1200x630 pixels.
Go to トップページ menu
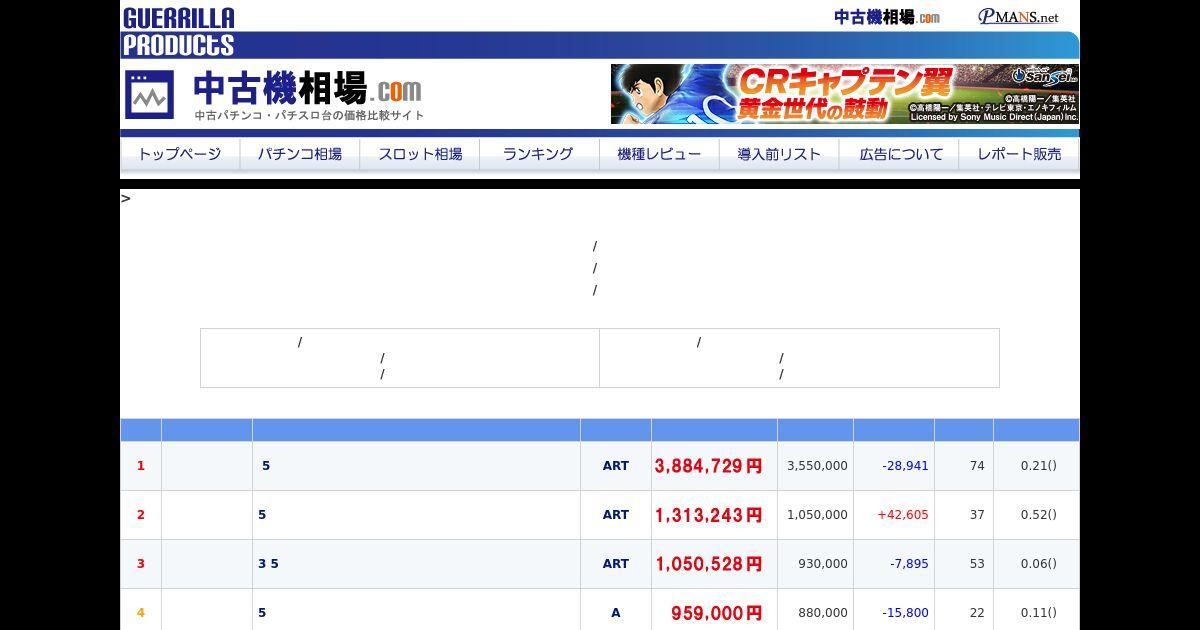click(x=180, y=155)
